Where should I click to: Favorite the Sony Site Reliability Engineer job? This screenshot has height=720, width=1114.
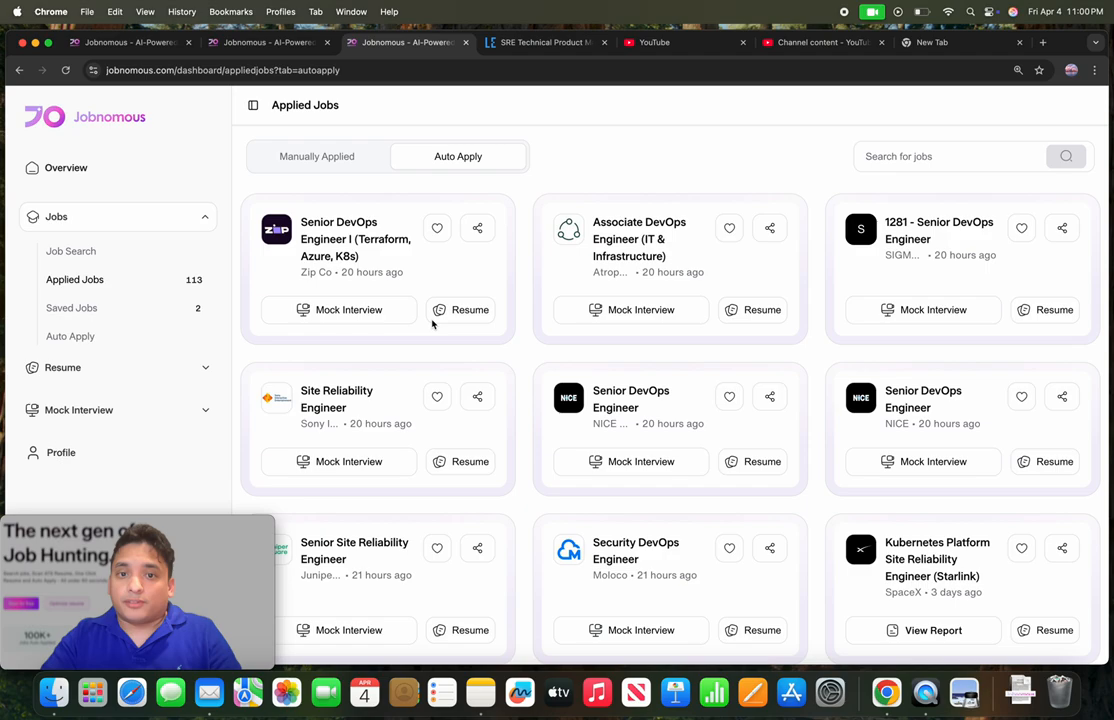(x=437, y=397)
